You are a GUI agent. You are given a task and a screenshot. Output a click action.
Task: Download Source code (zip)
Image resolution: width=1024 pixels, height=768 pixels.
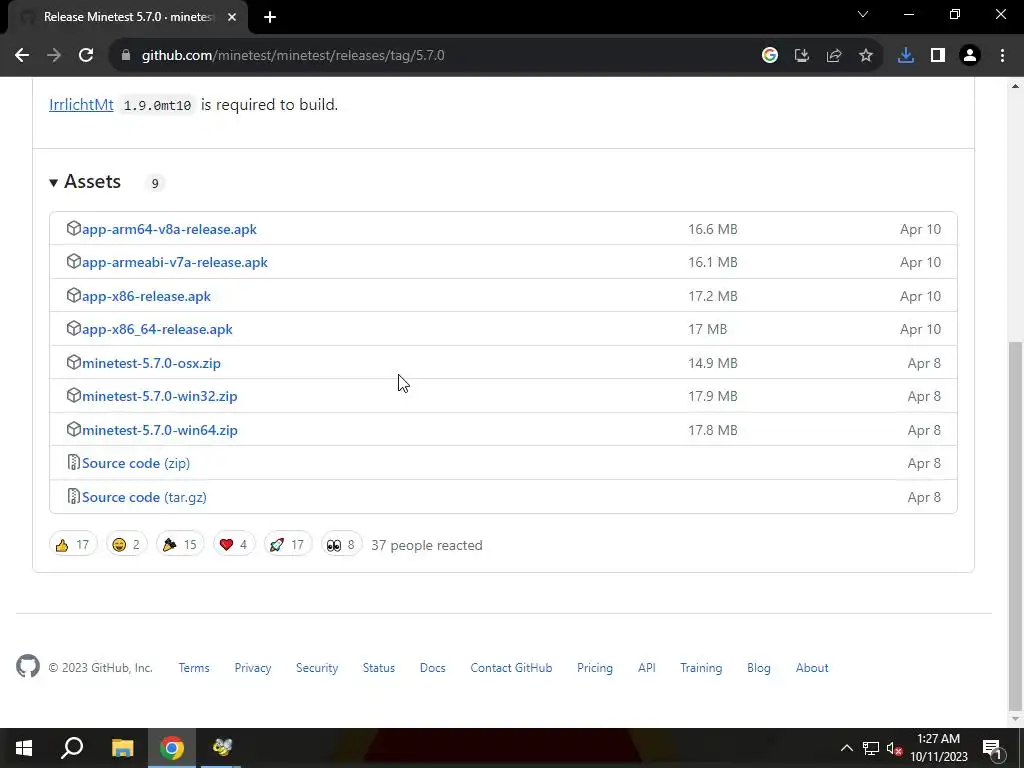[x=136, y=463]
